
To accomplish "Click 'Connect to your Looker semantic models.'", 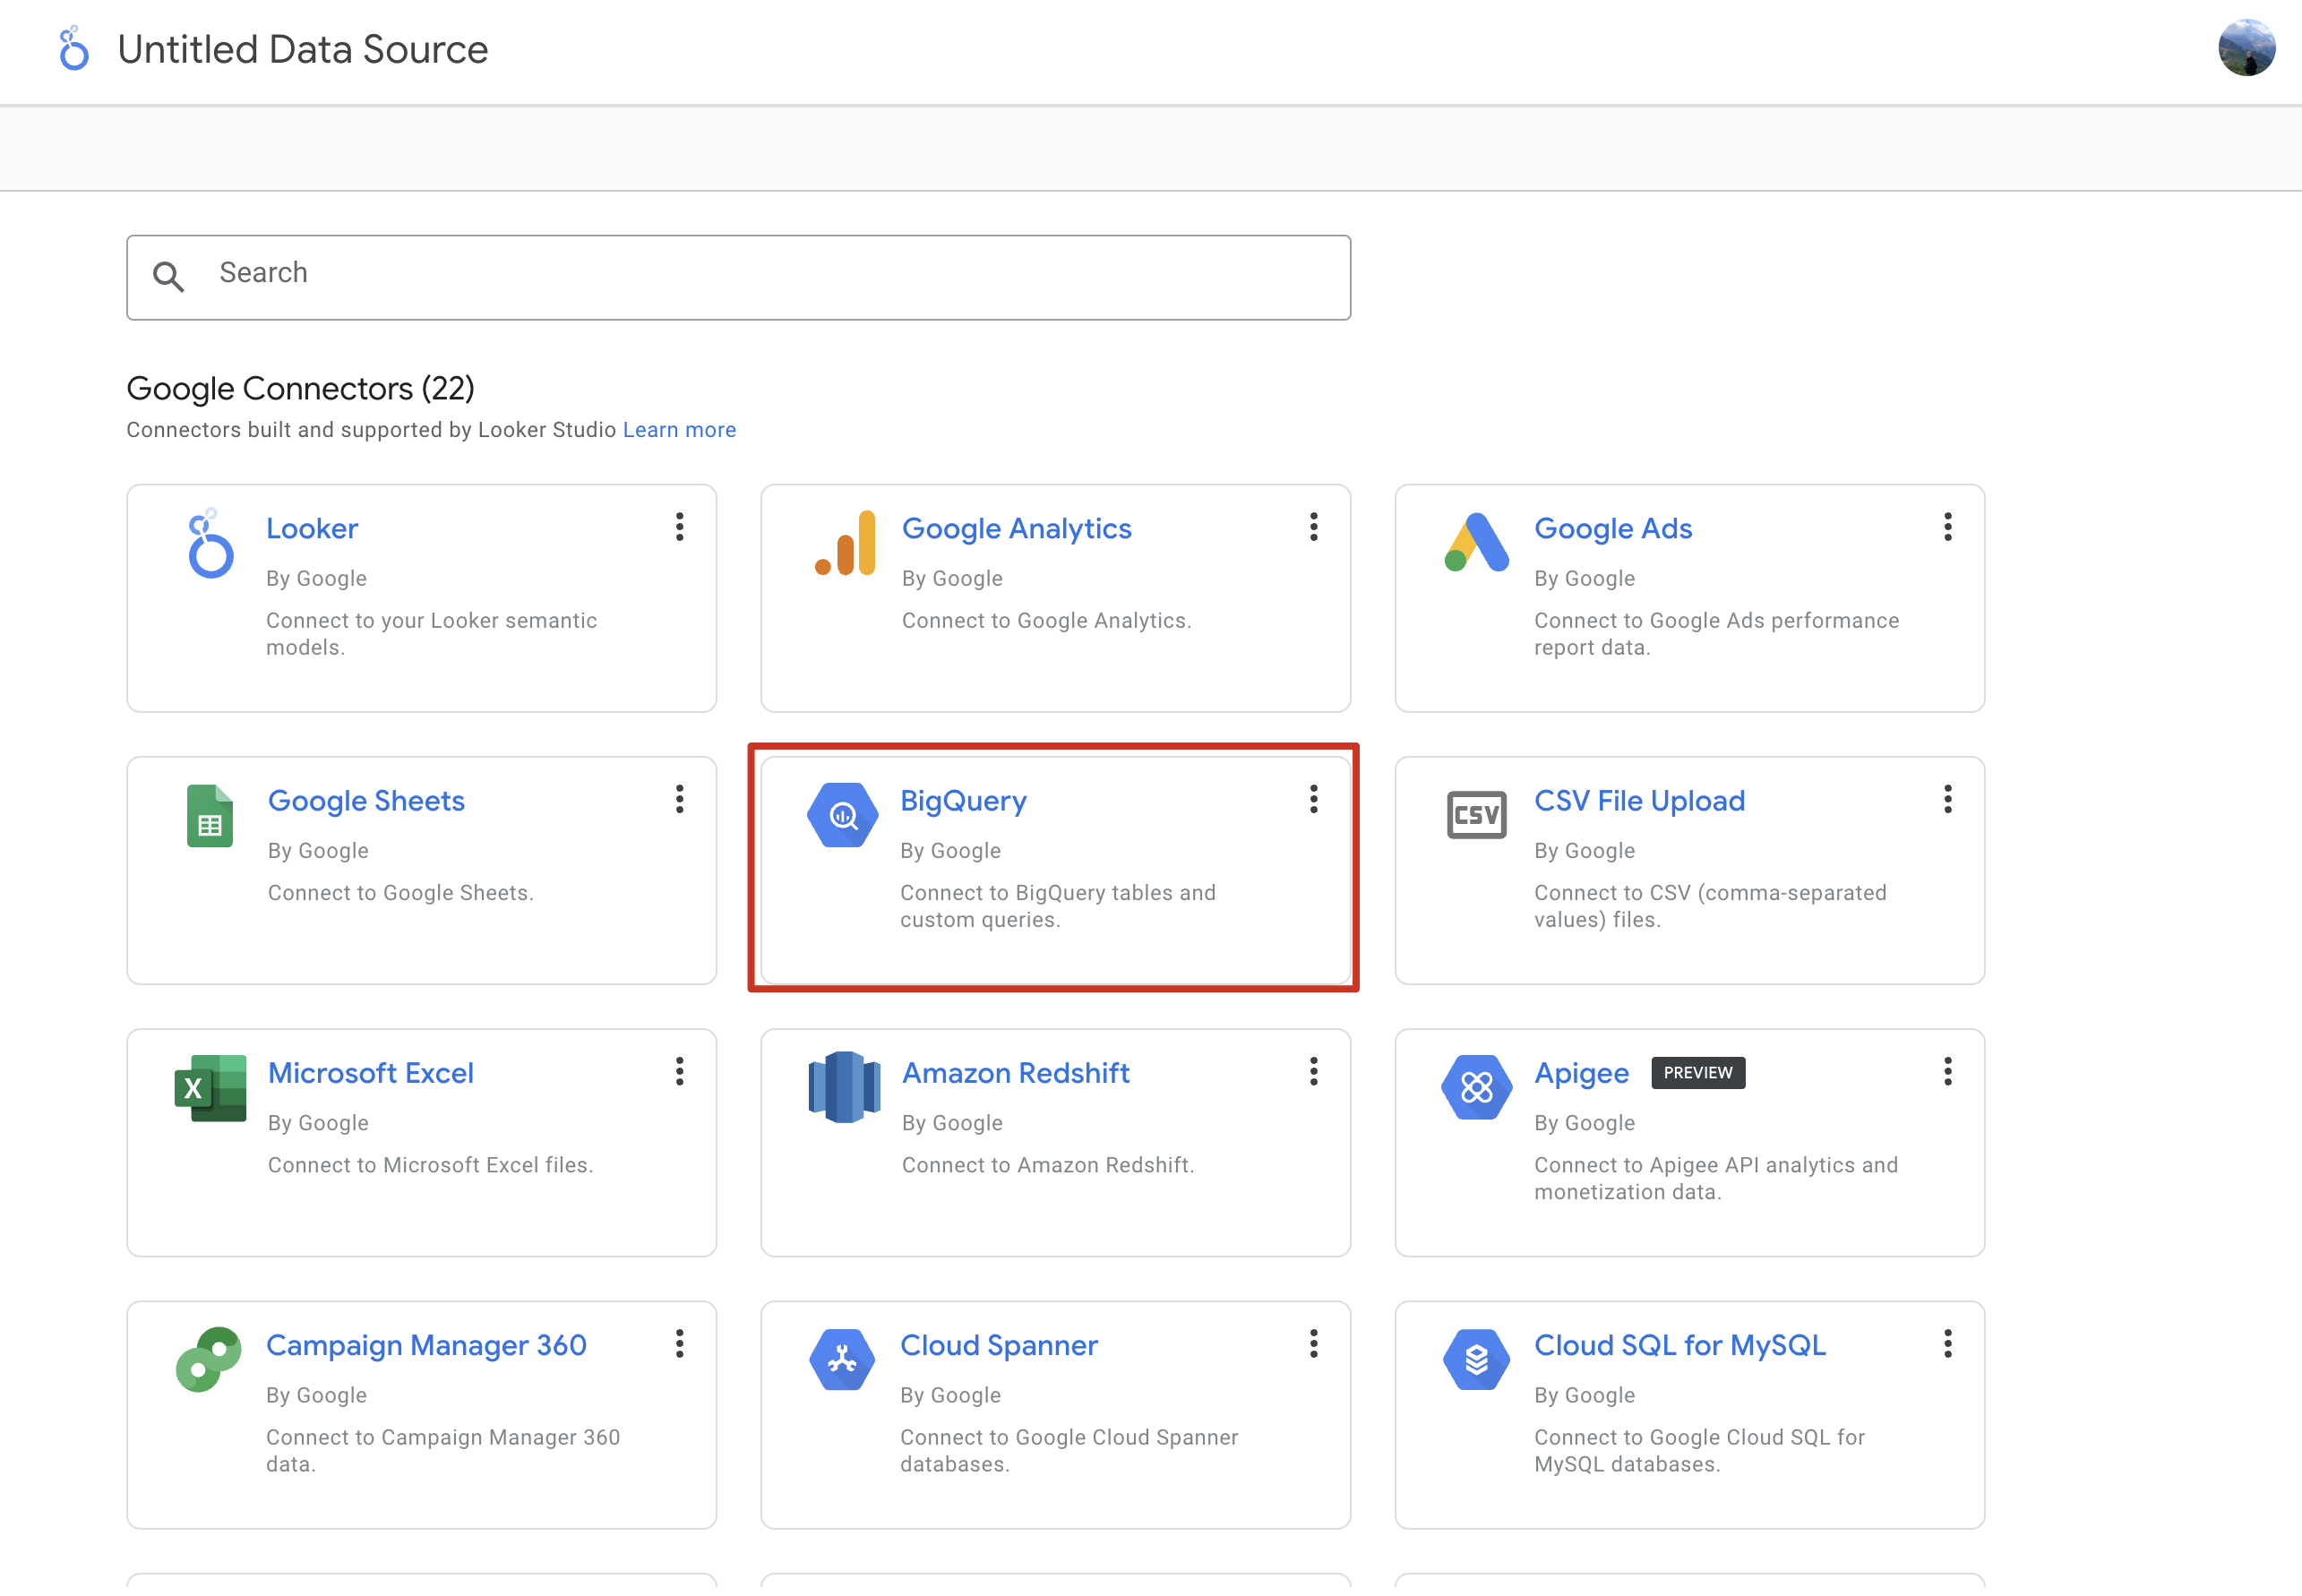I will click(x=431, y=634).
